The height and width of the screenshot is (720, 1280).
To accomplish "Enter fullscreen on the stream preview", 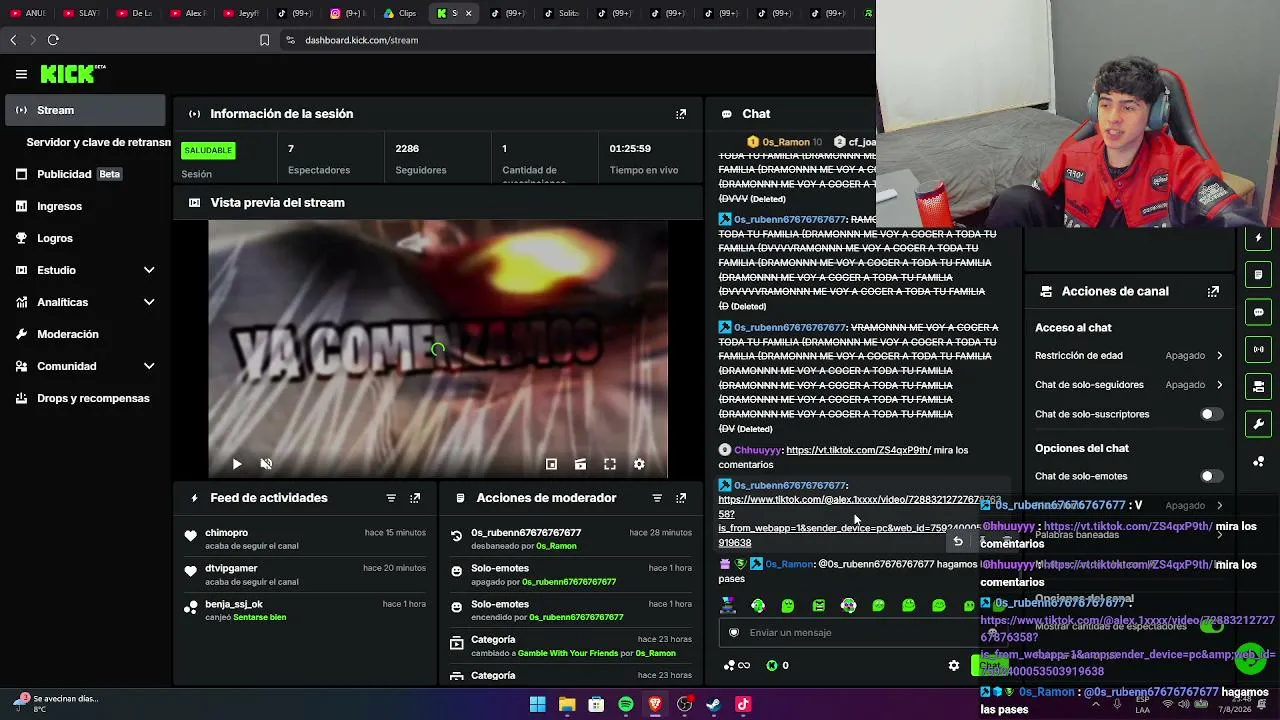I will coord(610,464).
